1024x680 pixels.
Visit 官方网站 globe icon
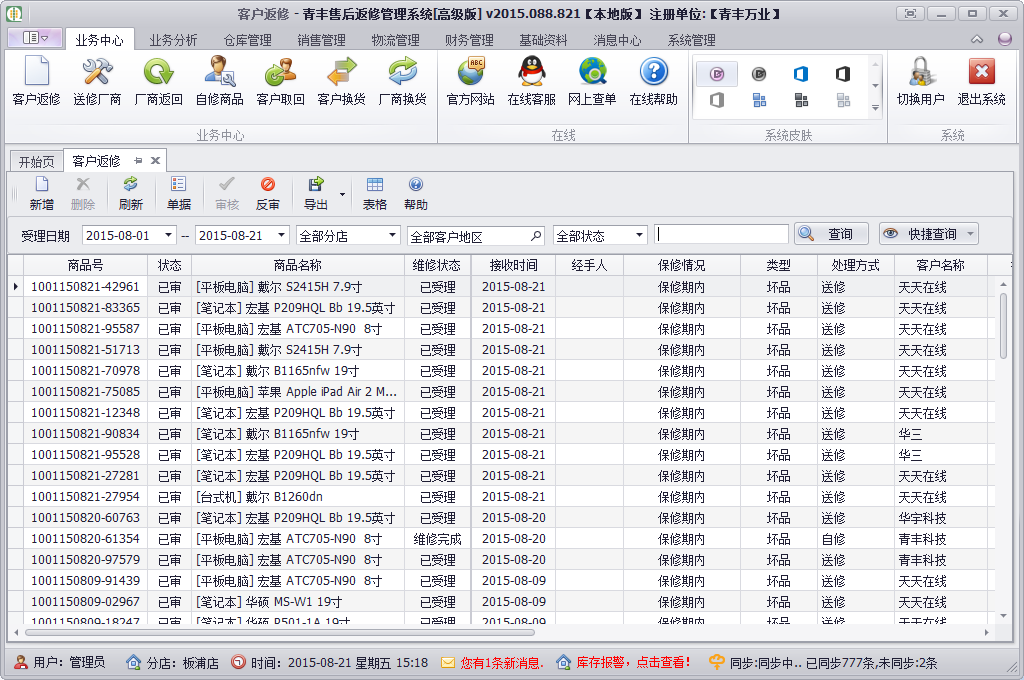pyautogui.click(x=470, y=82)
